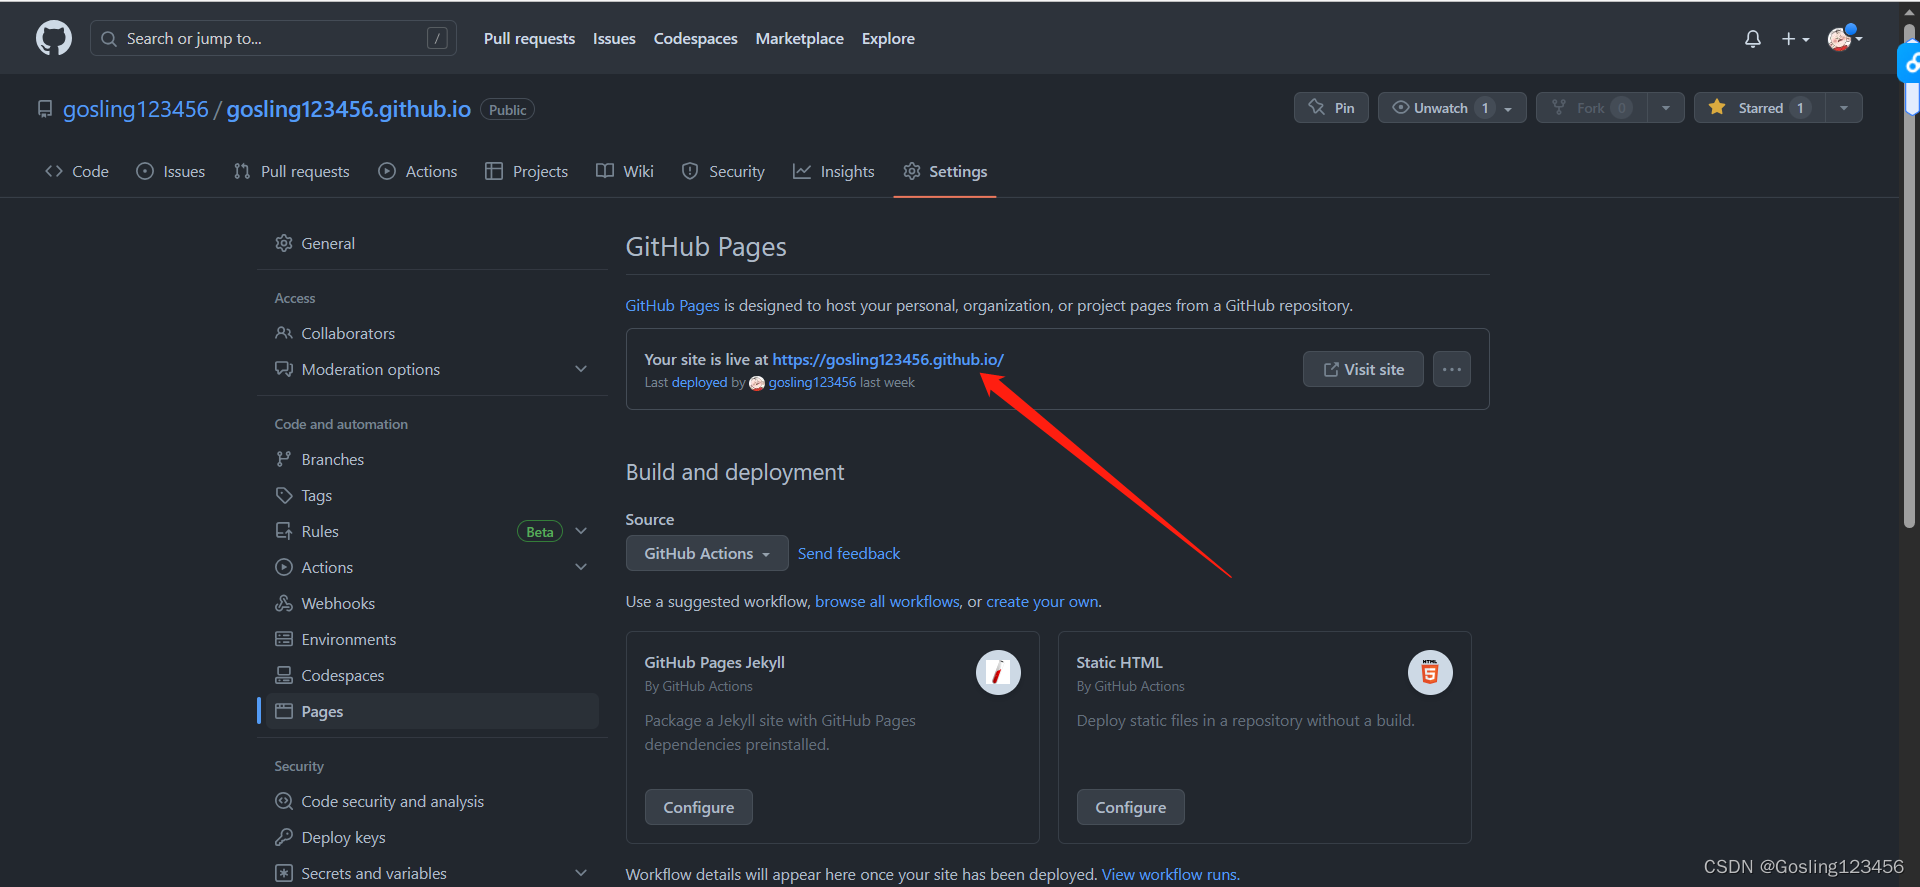Select Pages in settings sidebar
1920x887 pixels.
click(431, 711)
